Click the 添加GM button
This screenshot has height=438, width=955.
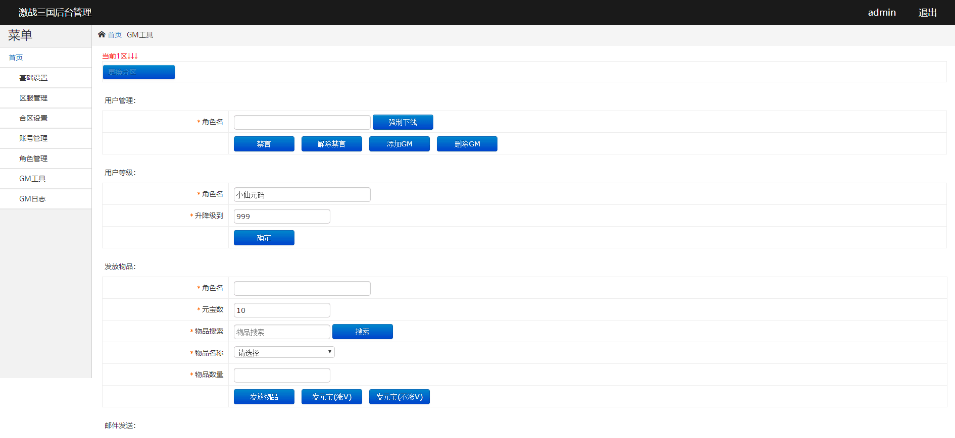(399, 144)
